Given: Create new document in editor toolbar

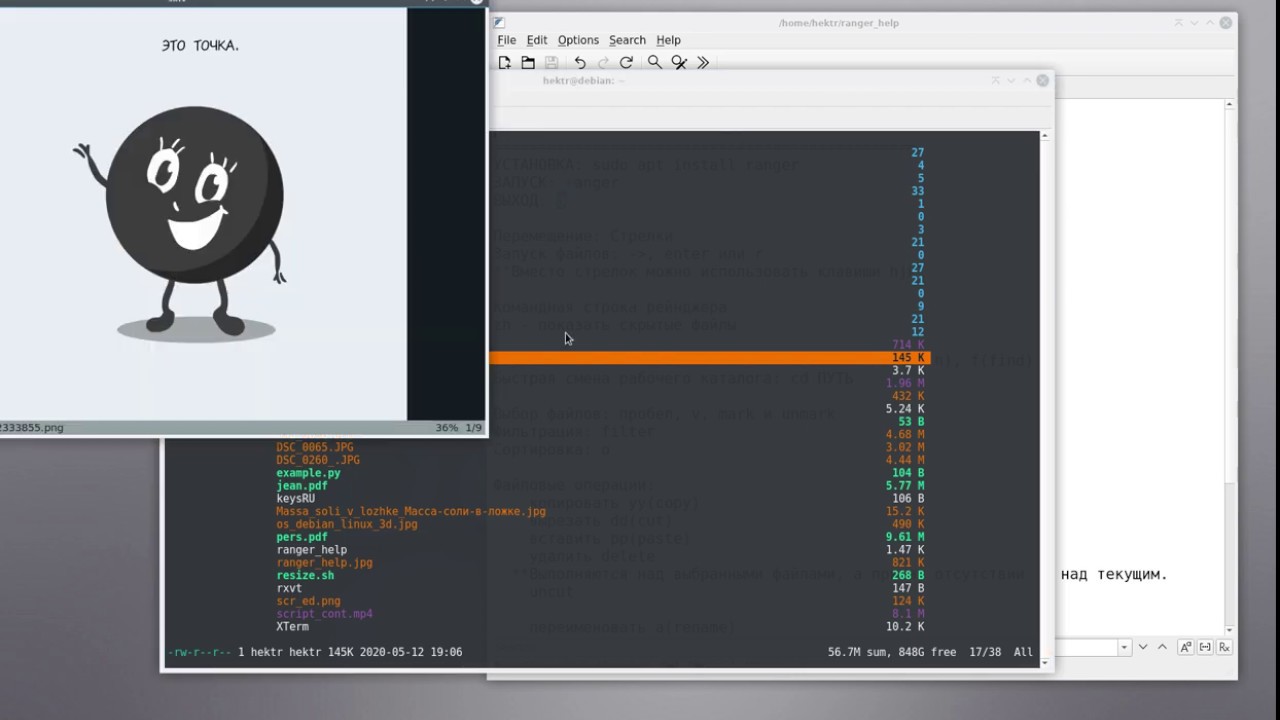Looking at the screenshot, I should click(504, 62).
